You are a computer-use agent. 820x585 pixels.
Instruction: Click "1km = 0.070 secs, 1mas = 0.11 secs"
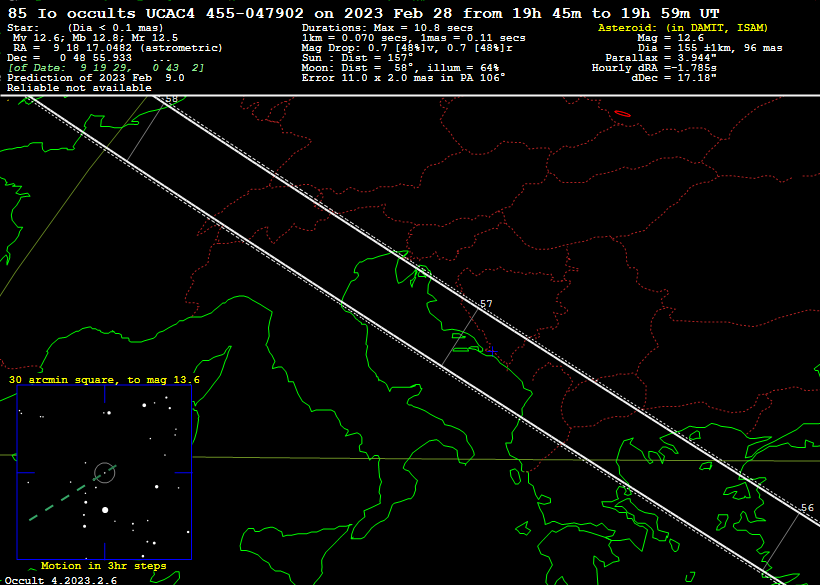tap(414, 38)
